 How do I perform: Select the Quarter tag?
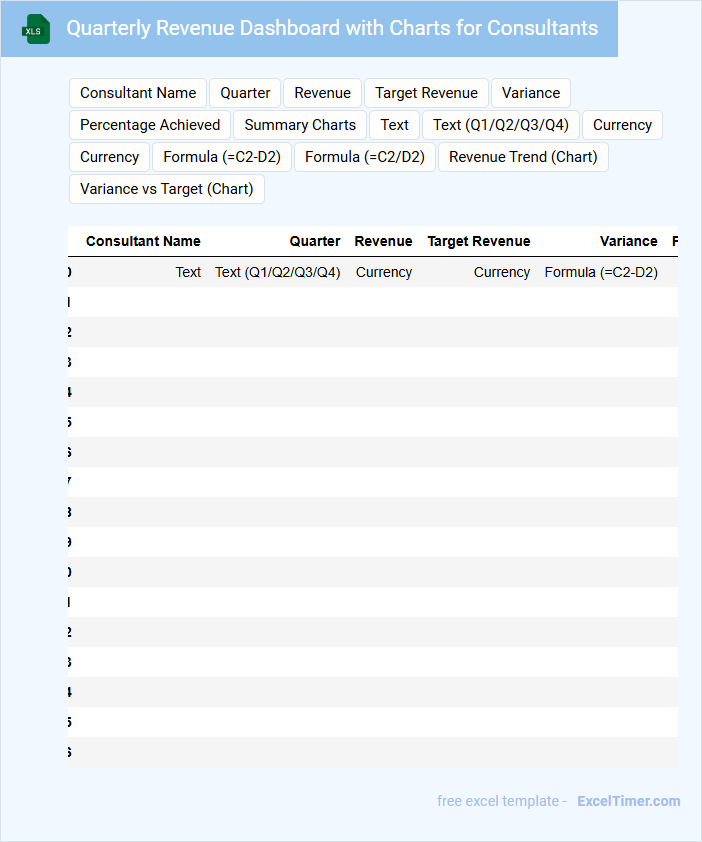245,93
